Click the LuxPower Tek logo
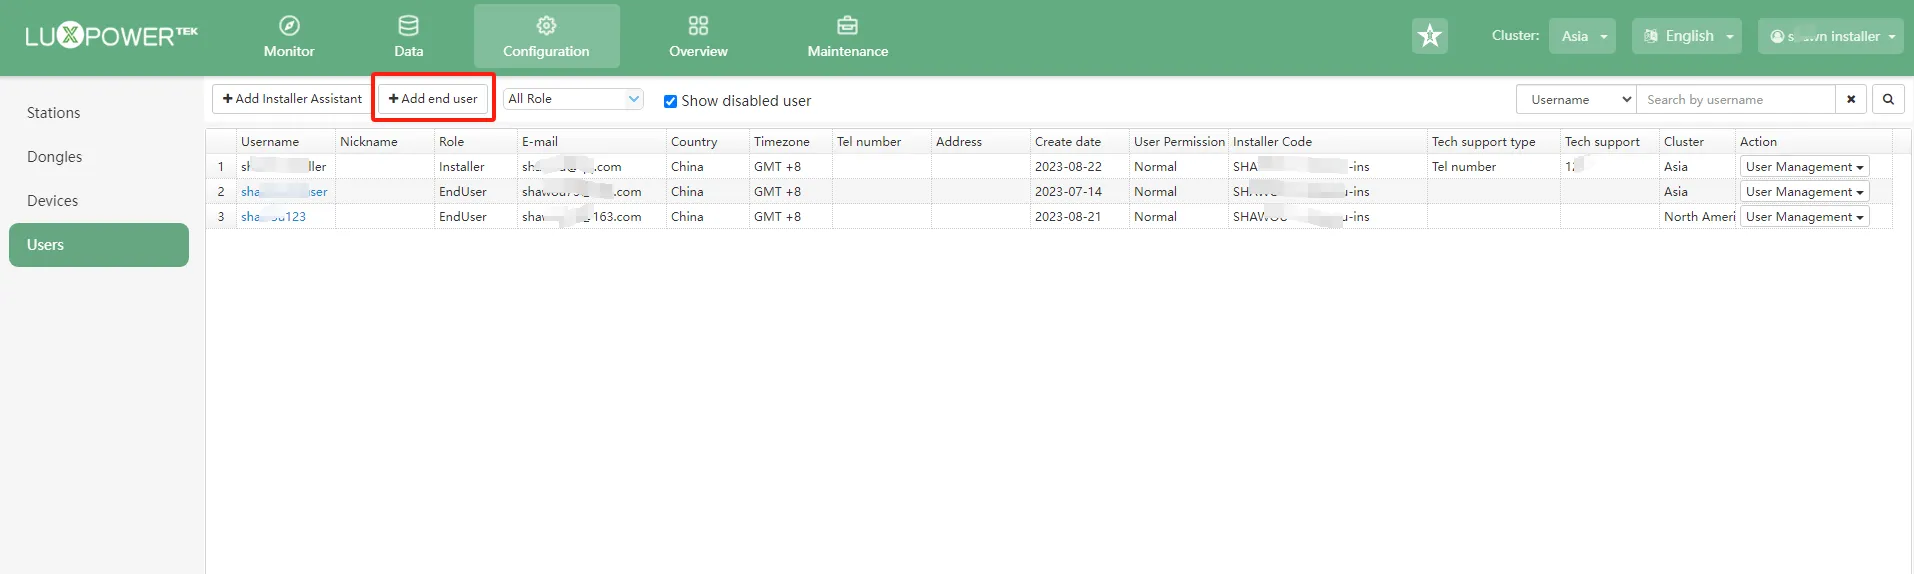 coord(111,37)
